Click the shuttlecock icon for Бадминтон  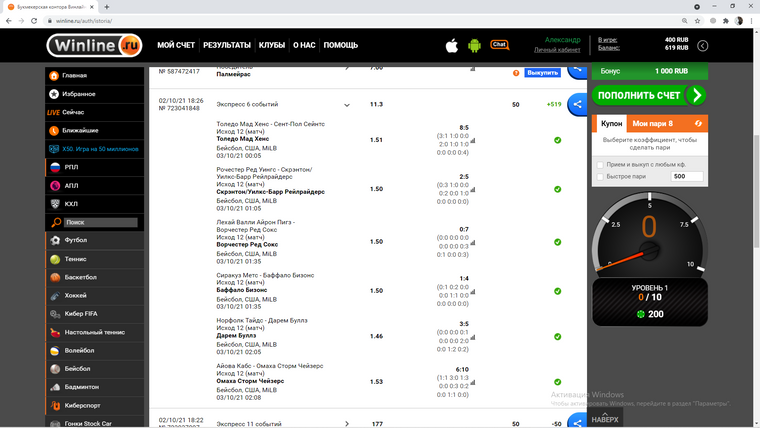55,387
